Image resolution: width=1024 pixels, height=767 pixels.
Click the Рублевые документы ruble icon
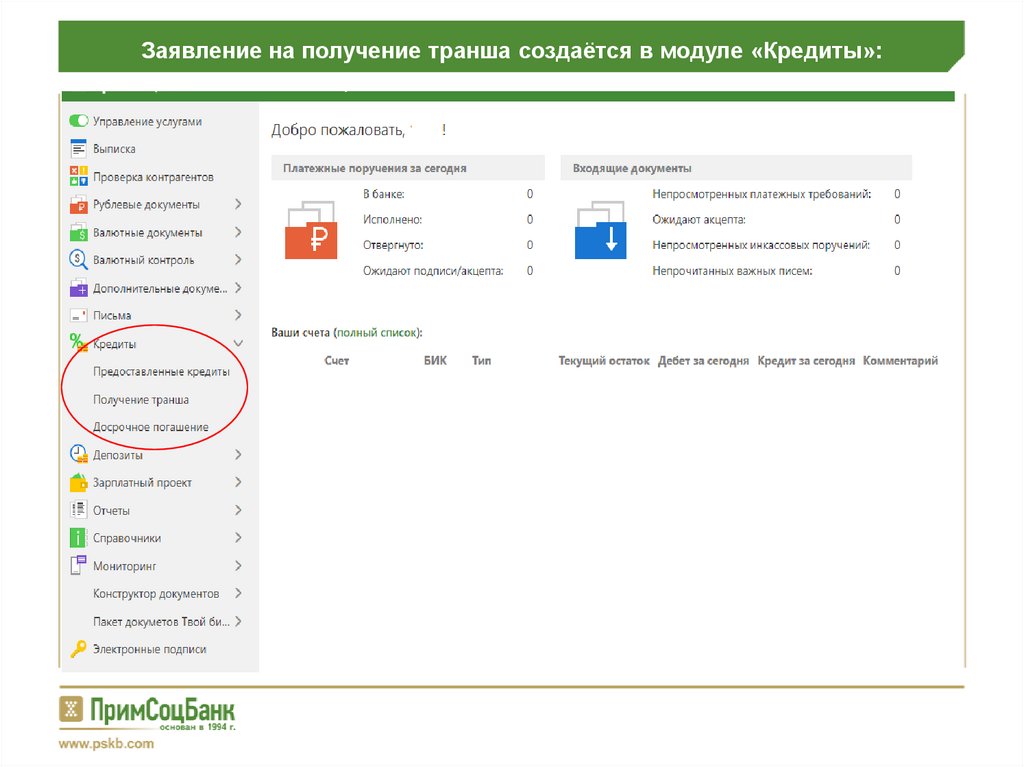(x=78, y=204)
